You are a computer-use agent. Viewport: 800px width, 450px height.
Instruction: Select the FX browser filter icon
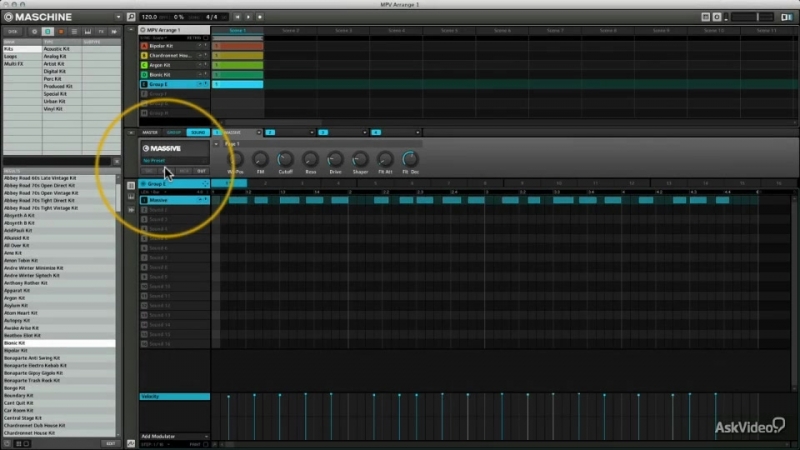click(101, 32)
